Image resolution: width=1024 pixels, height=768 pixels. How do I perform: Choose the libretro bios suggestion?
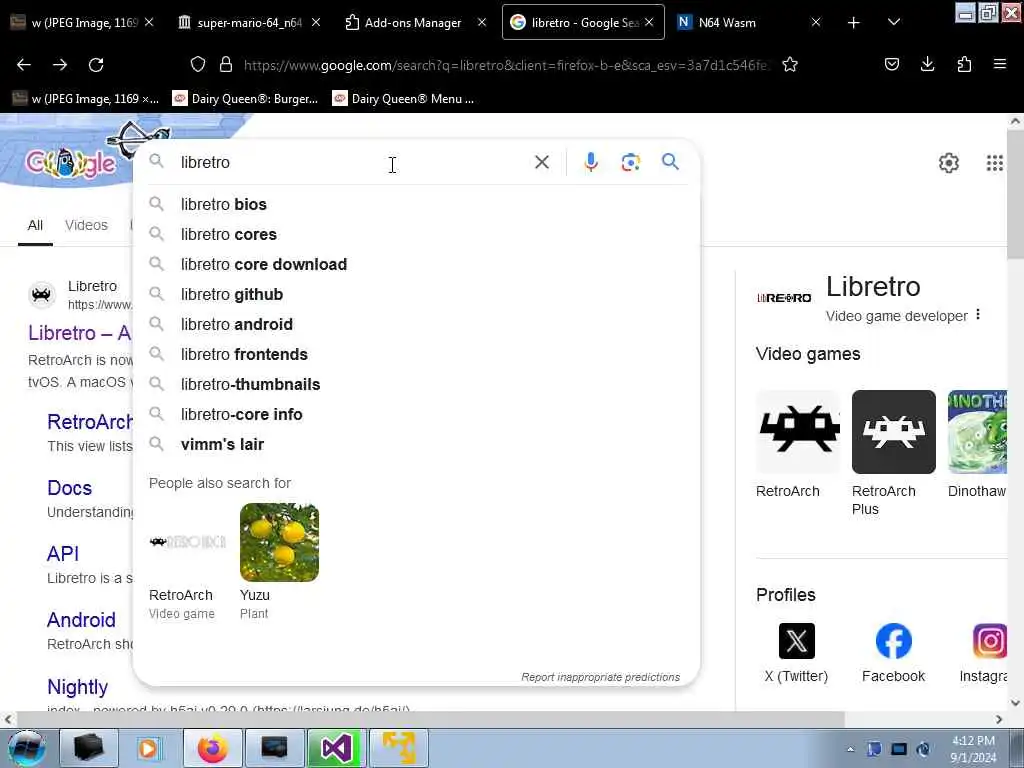point(417,204)
